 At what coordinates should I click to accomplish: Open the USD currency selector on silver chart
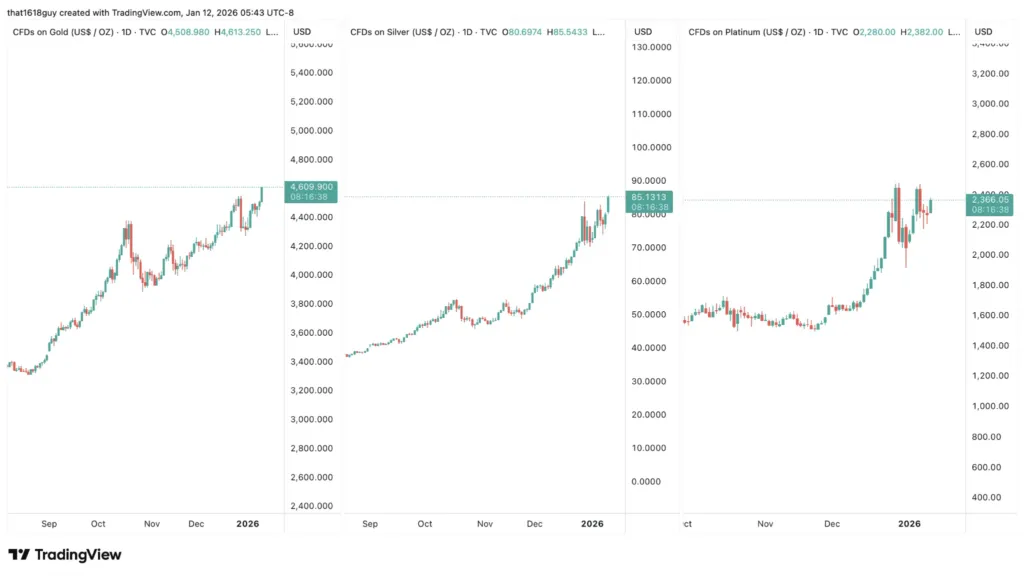pos(643,32)
